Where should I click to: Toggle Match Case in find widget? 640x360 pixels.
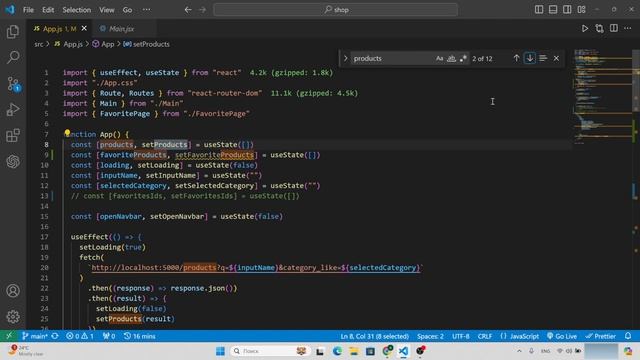coord(439,58)
